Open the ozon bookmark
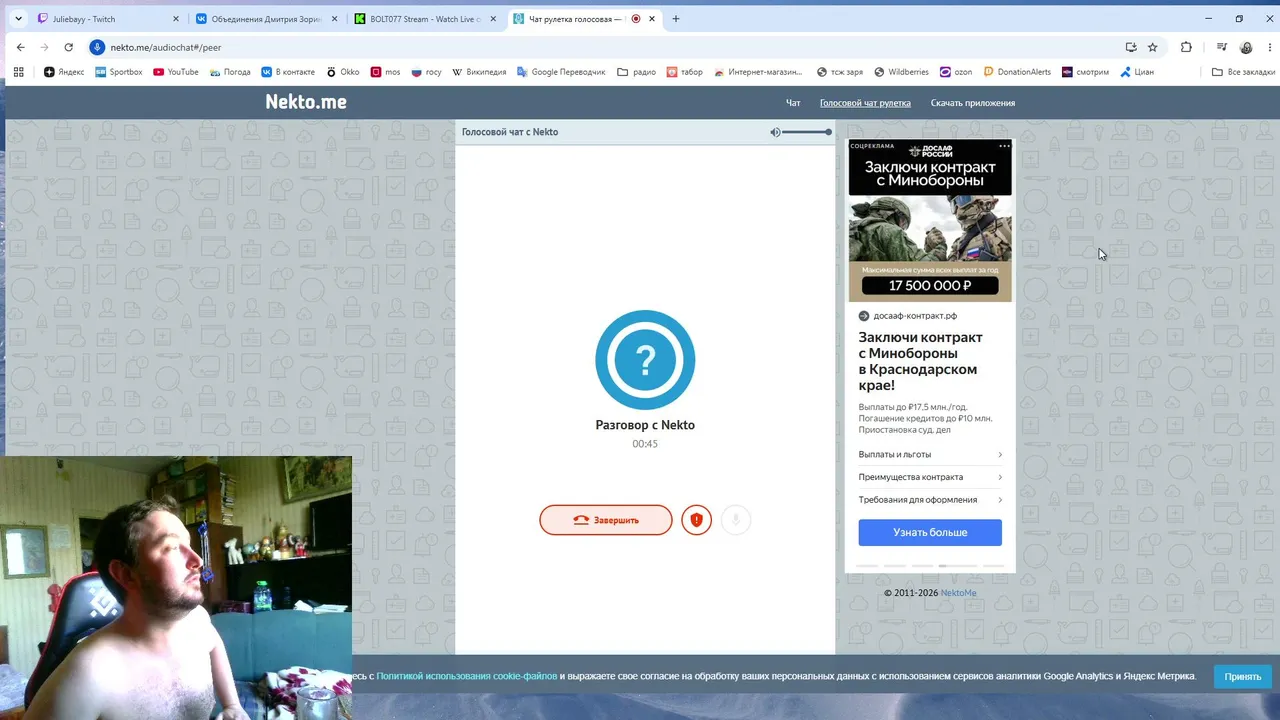 [956, 72]
